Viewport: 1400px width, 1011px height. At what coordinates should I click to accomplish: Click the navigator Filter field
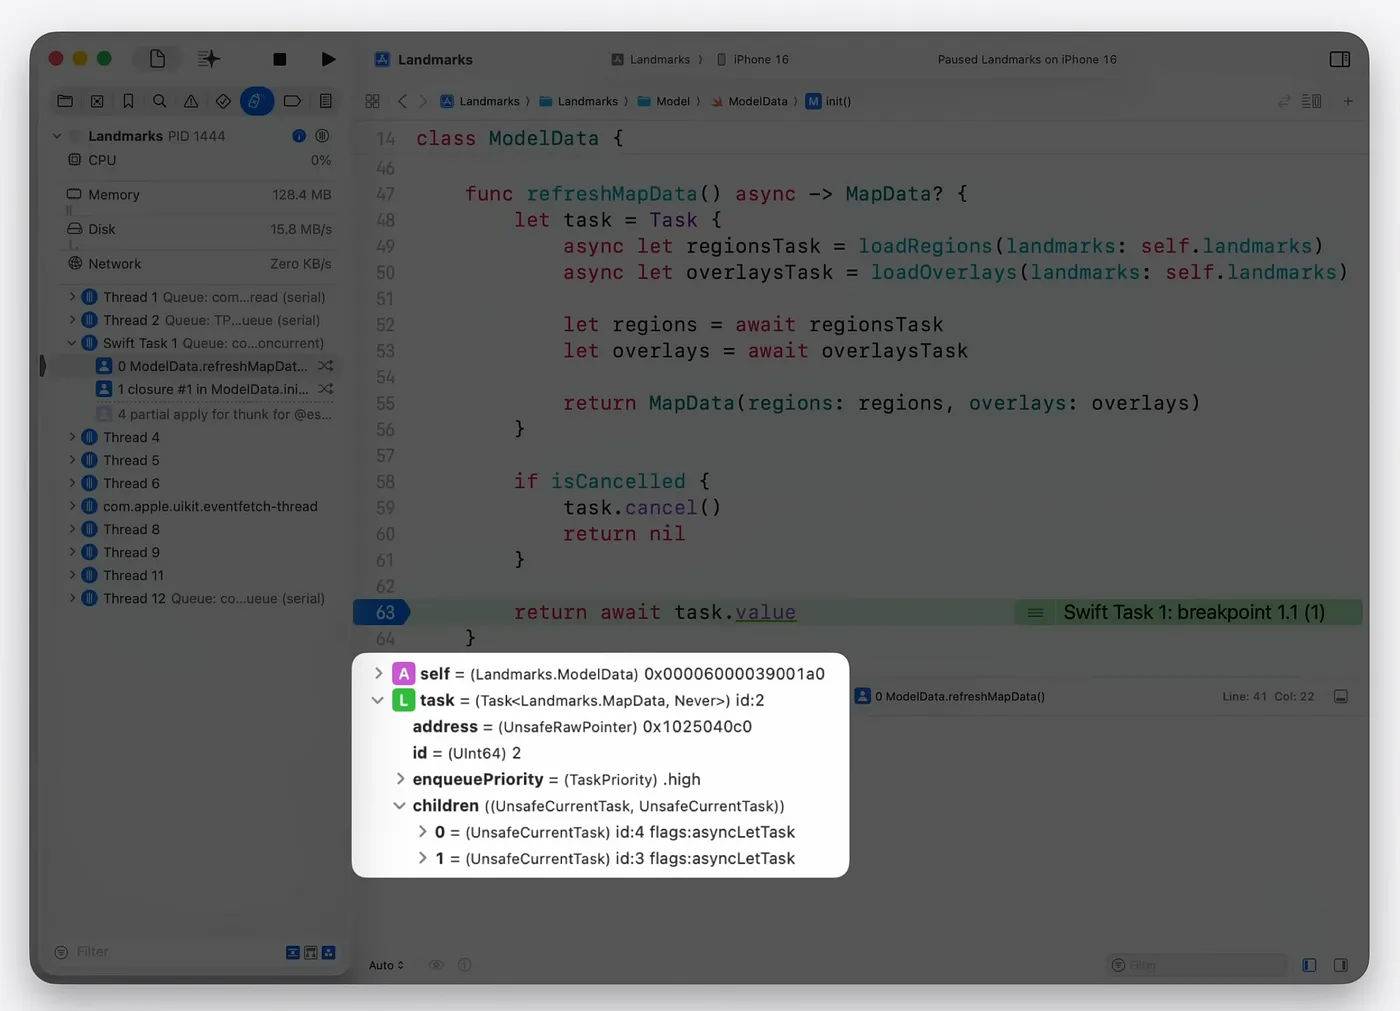165,952
